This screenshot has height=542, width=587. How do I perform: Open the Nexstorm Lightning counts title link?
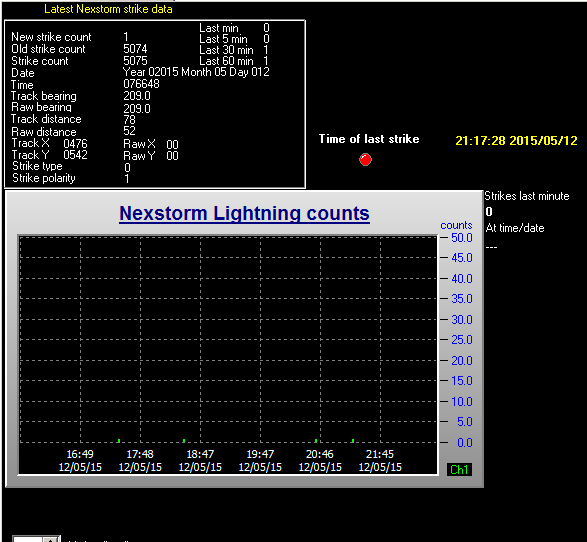click(244, 214)
